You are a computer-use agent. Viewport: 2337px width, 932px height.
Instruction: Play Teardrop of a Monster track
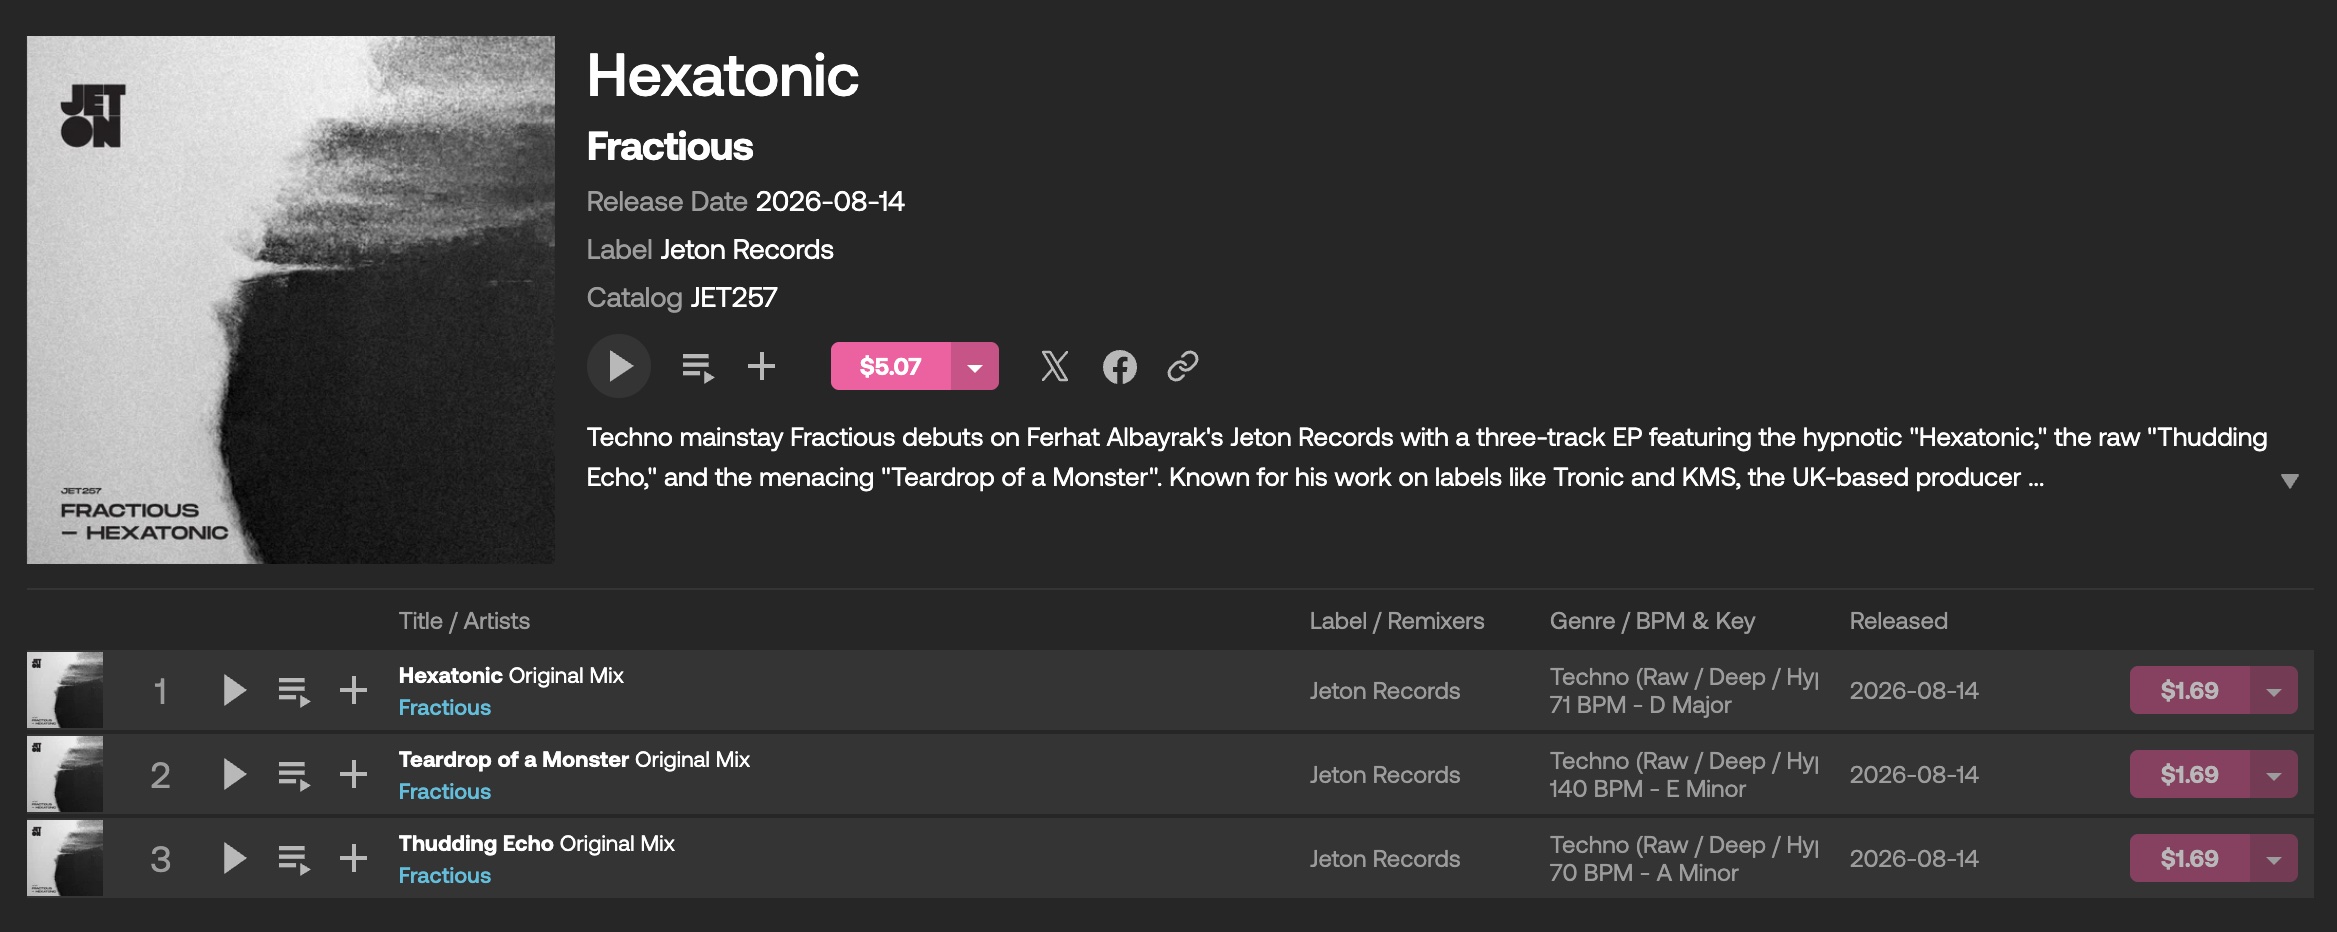point(234,774)
